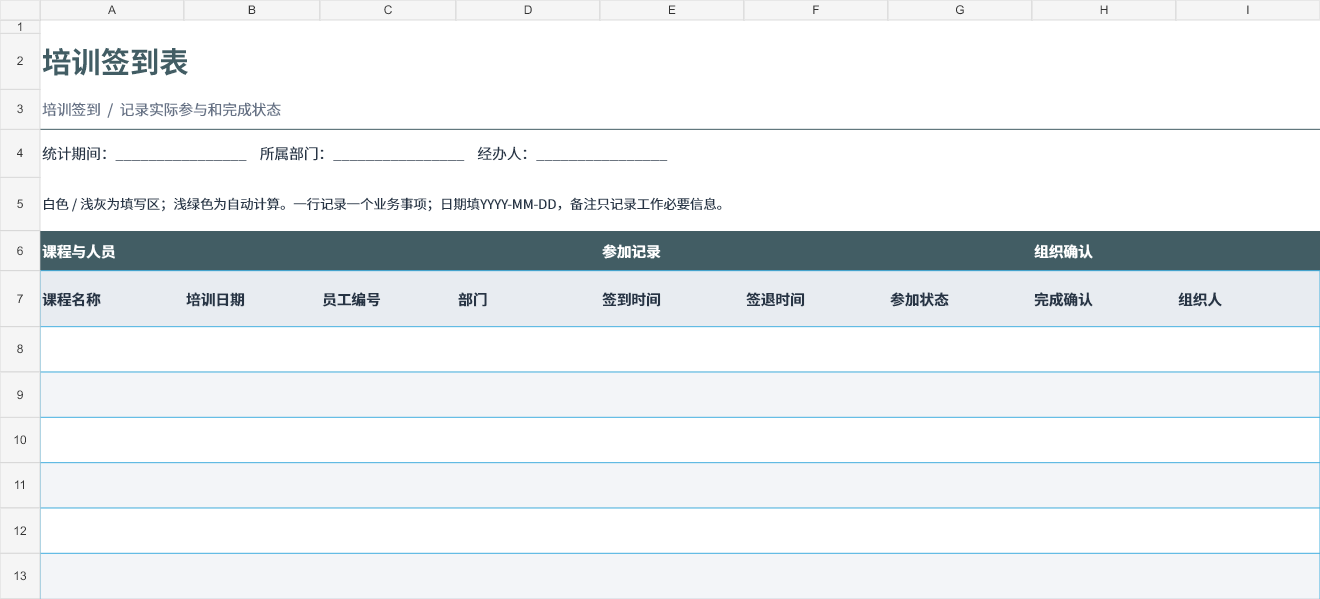Click row 11 cell under 完成确认
The height and width of the screenshot is (599, 1320).
(x=1104, y=485)
